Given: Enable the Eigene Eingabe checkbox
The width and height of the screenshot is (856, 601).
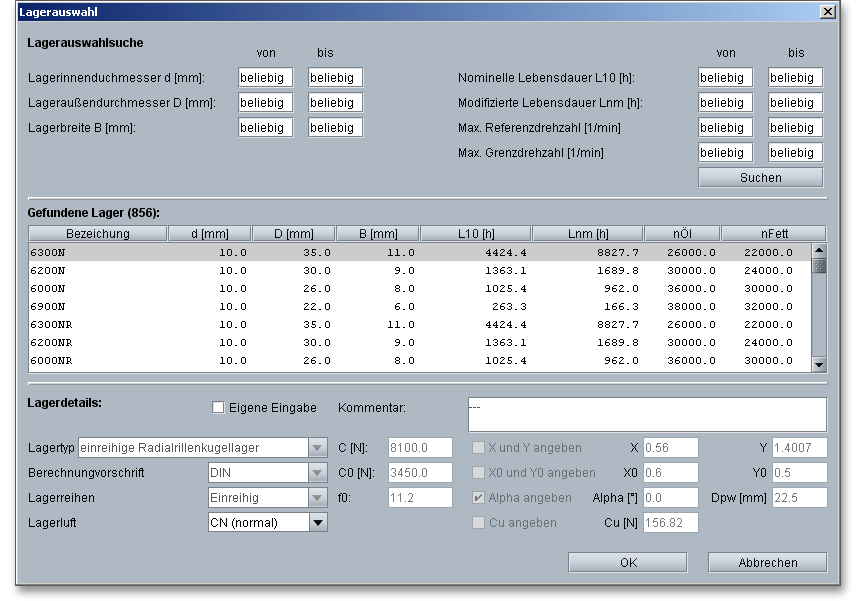Looking at the screenshot, I should coord(218,408).
